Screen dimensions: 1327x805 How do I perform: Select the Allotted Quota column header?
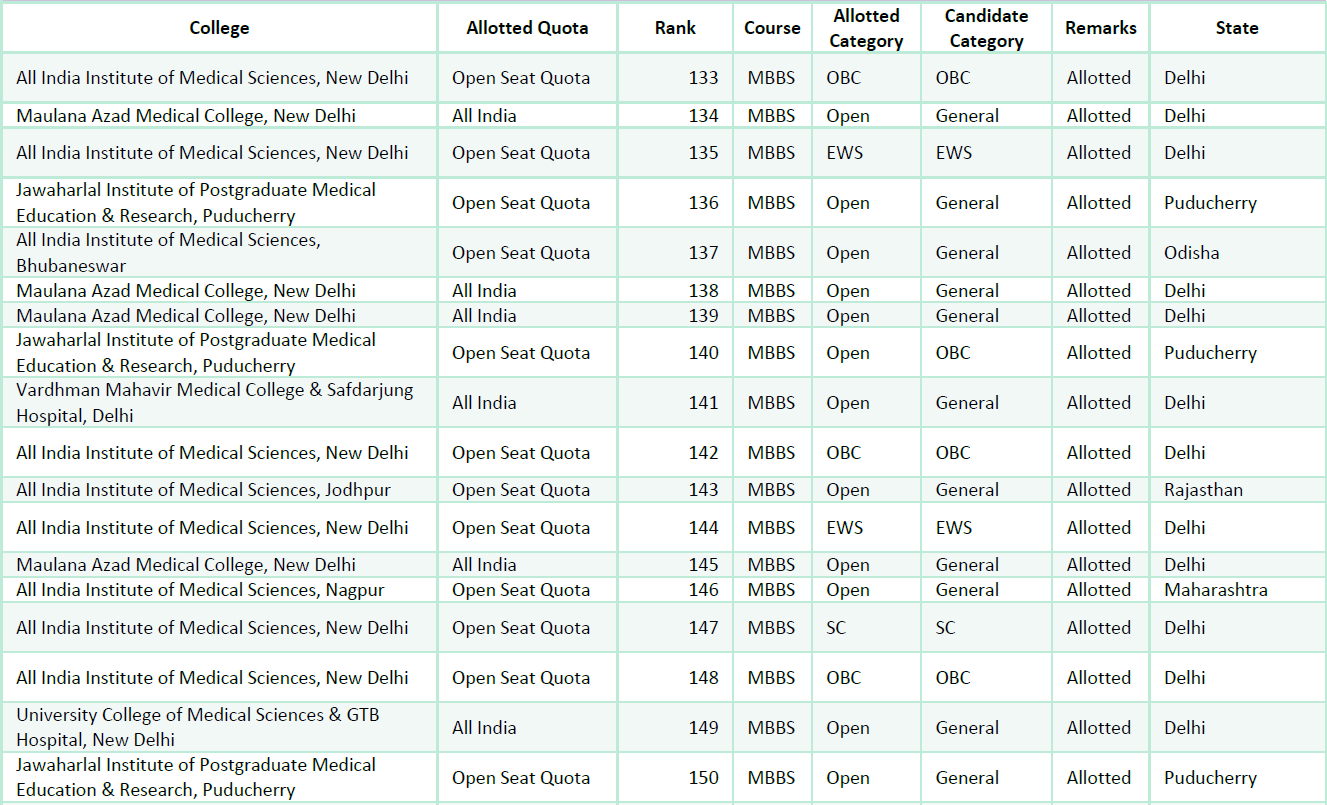527,28
